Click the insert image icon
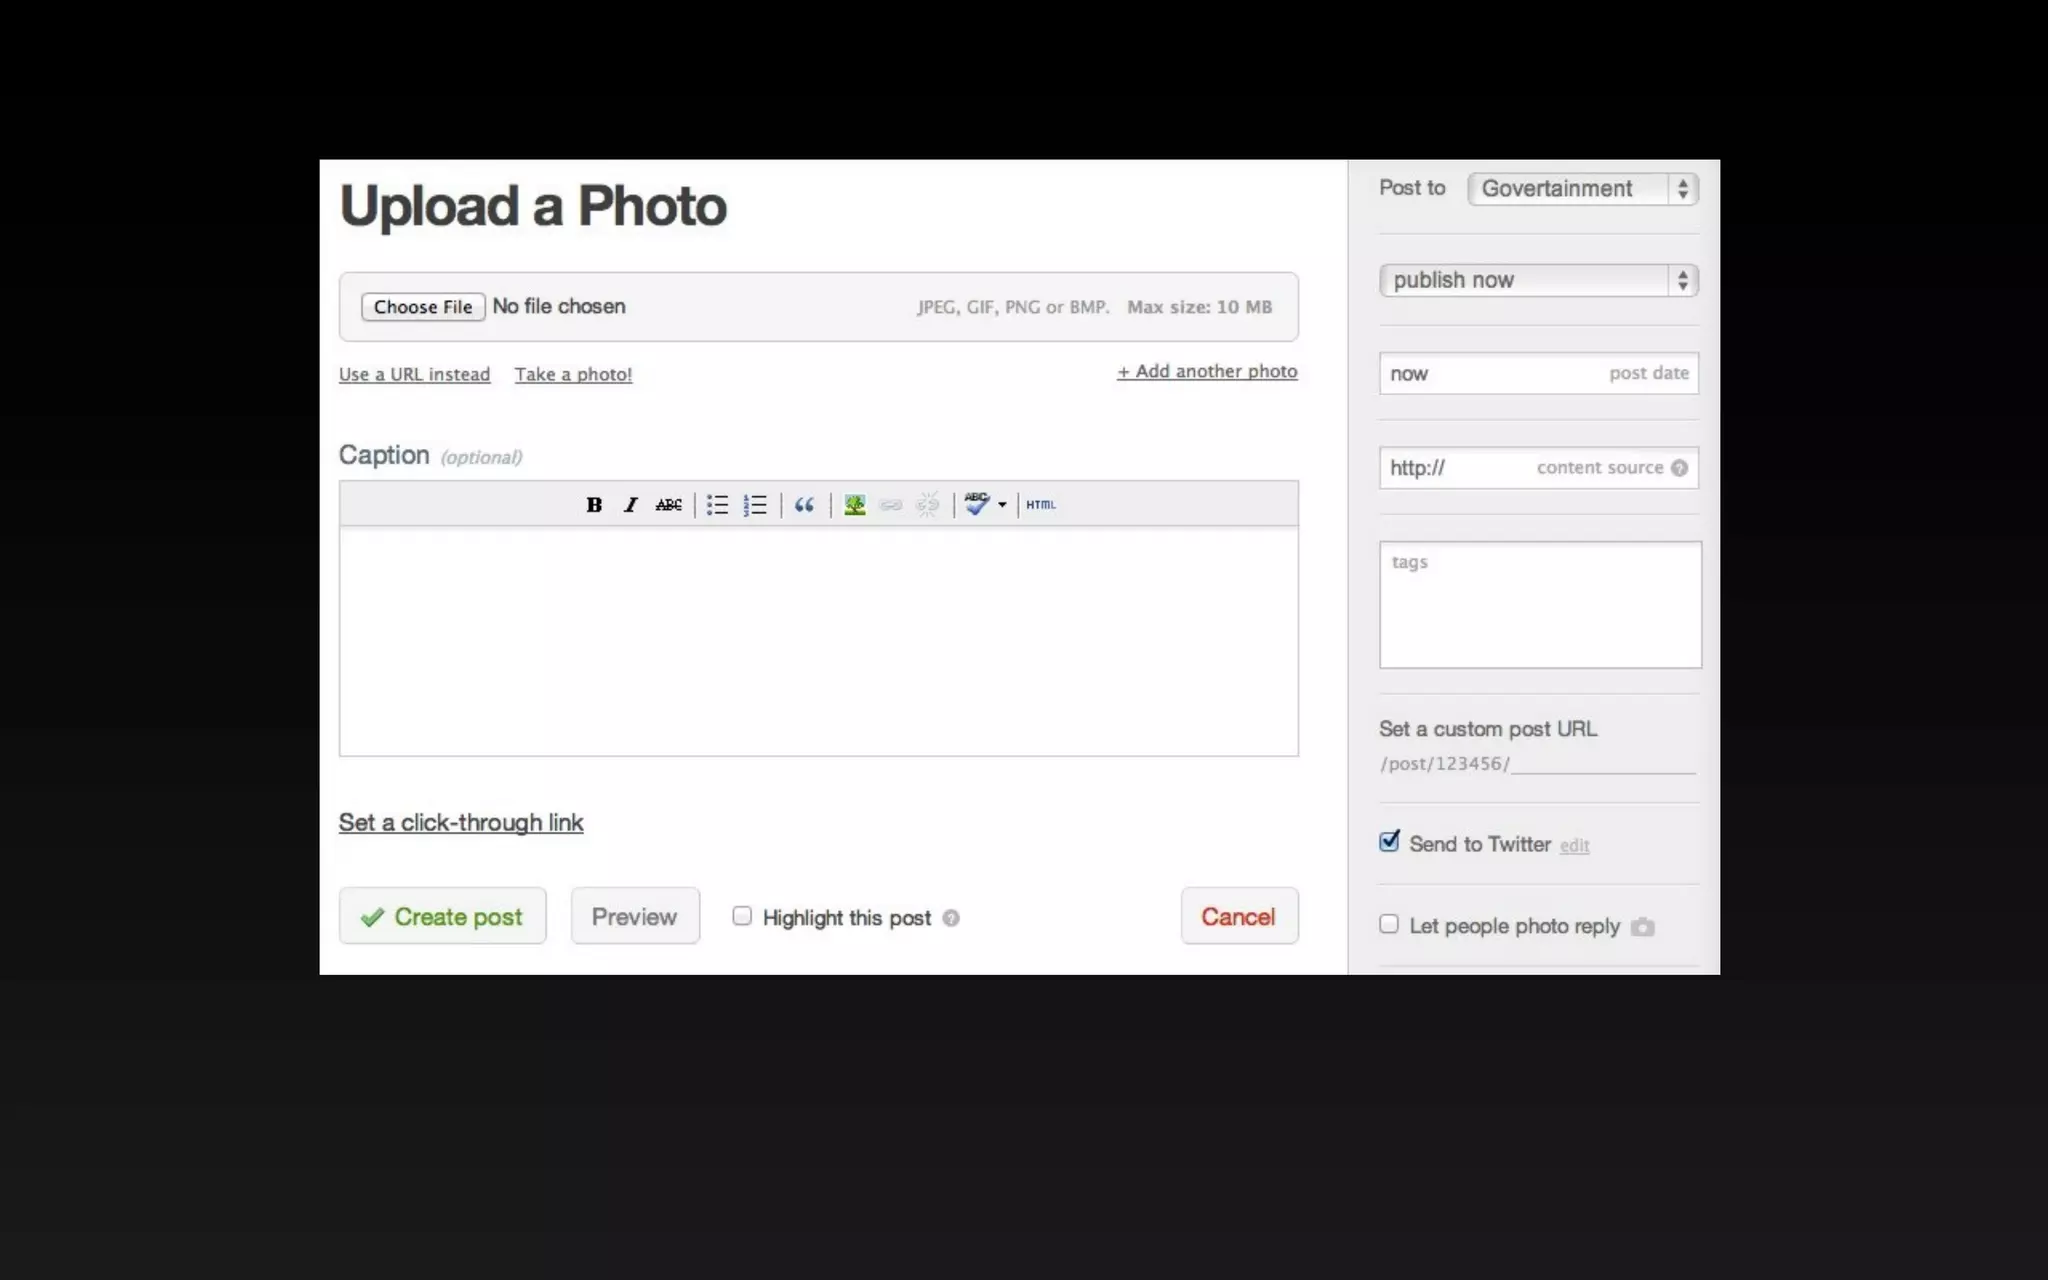 point(854,505)
